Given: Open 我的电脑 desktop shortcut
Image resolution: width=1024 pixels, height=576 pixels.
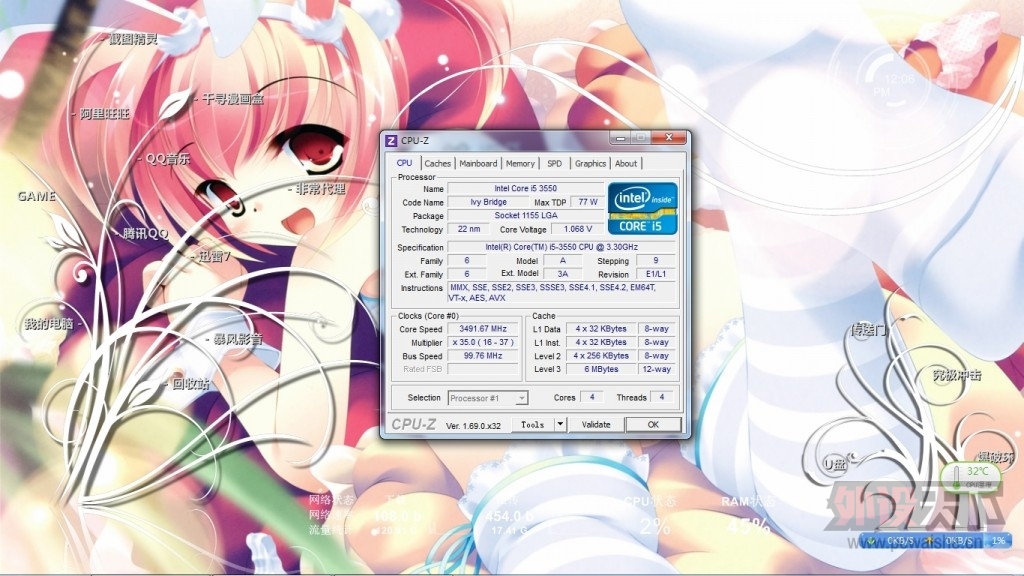Looking at the screenshot, I should click(x=48, y=323).
